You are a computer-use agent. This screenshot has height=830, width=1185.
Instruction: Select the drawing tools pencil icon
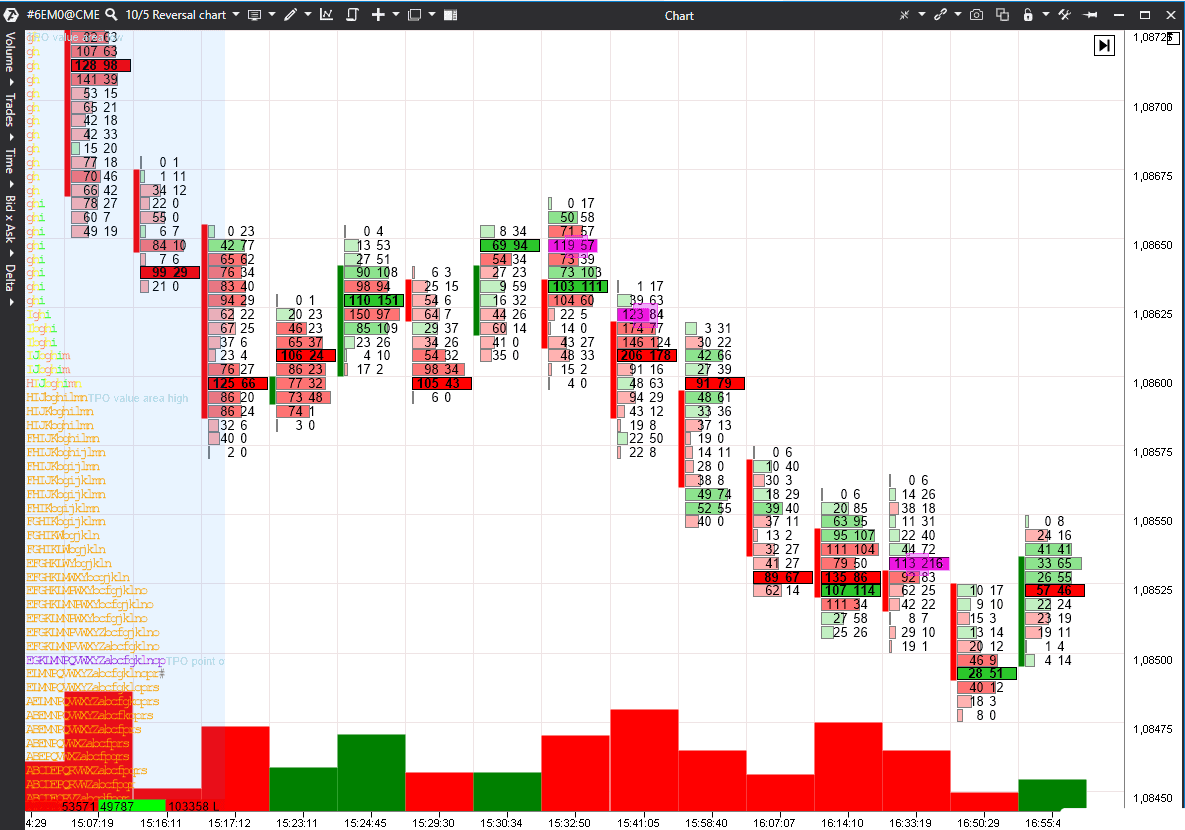click(x=291, y=15)
